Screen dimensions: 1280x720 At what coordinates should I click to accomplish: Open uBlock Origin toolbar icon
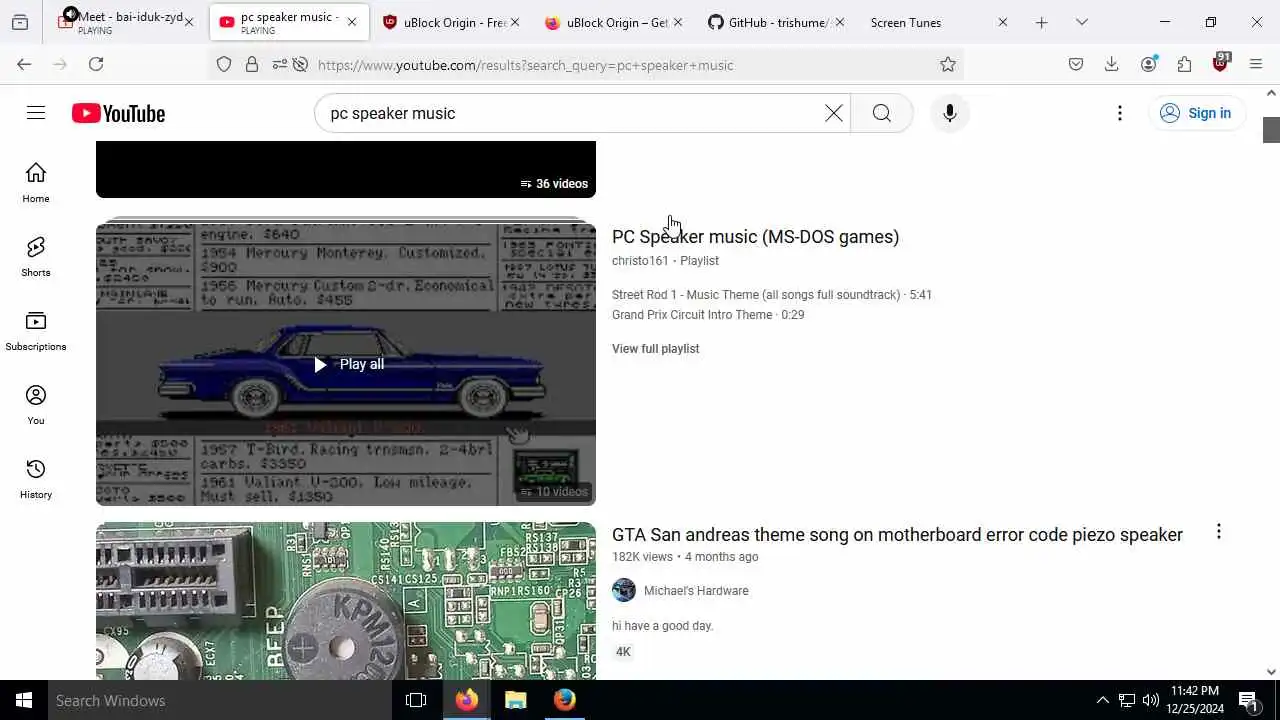1220,63
